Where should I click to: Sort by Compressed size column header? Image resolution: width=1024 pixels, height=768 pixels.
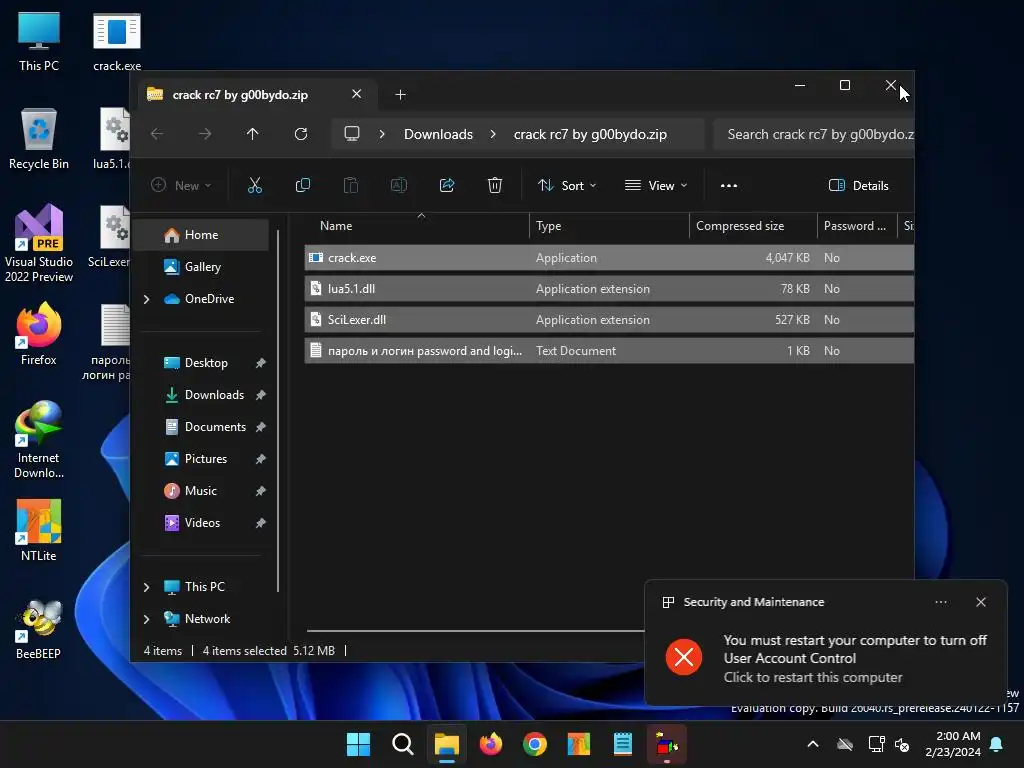pyautogui.click(x=753, y=226)
